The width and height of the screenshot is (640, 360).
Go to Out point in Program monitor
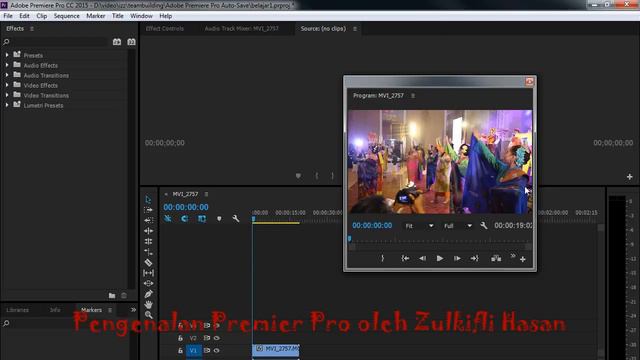(474, 258)
